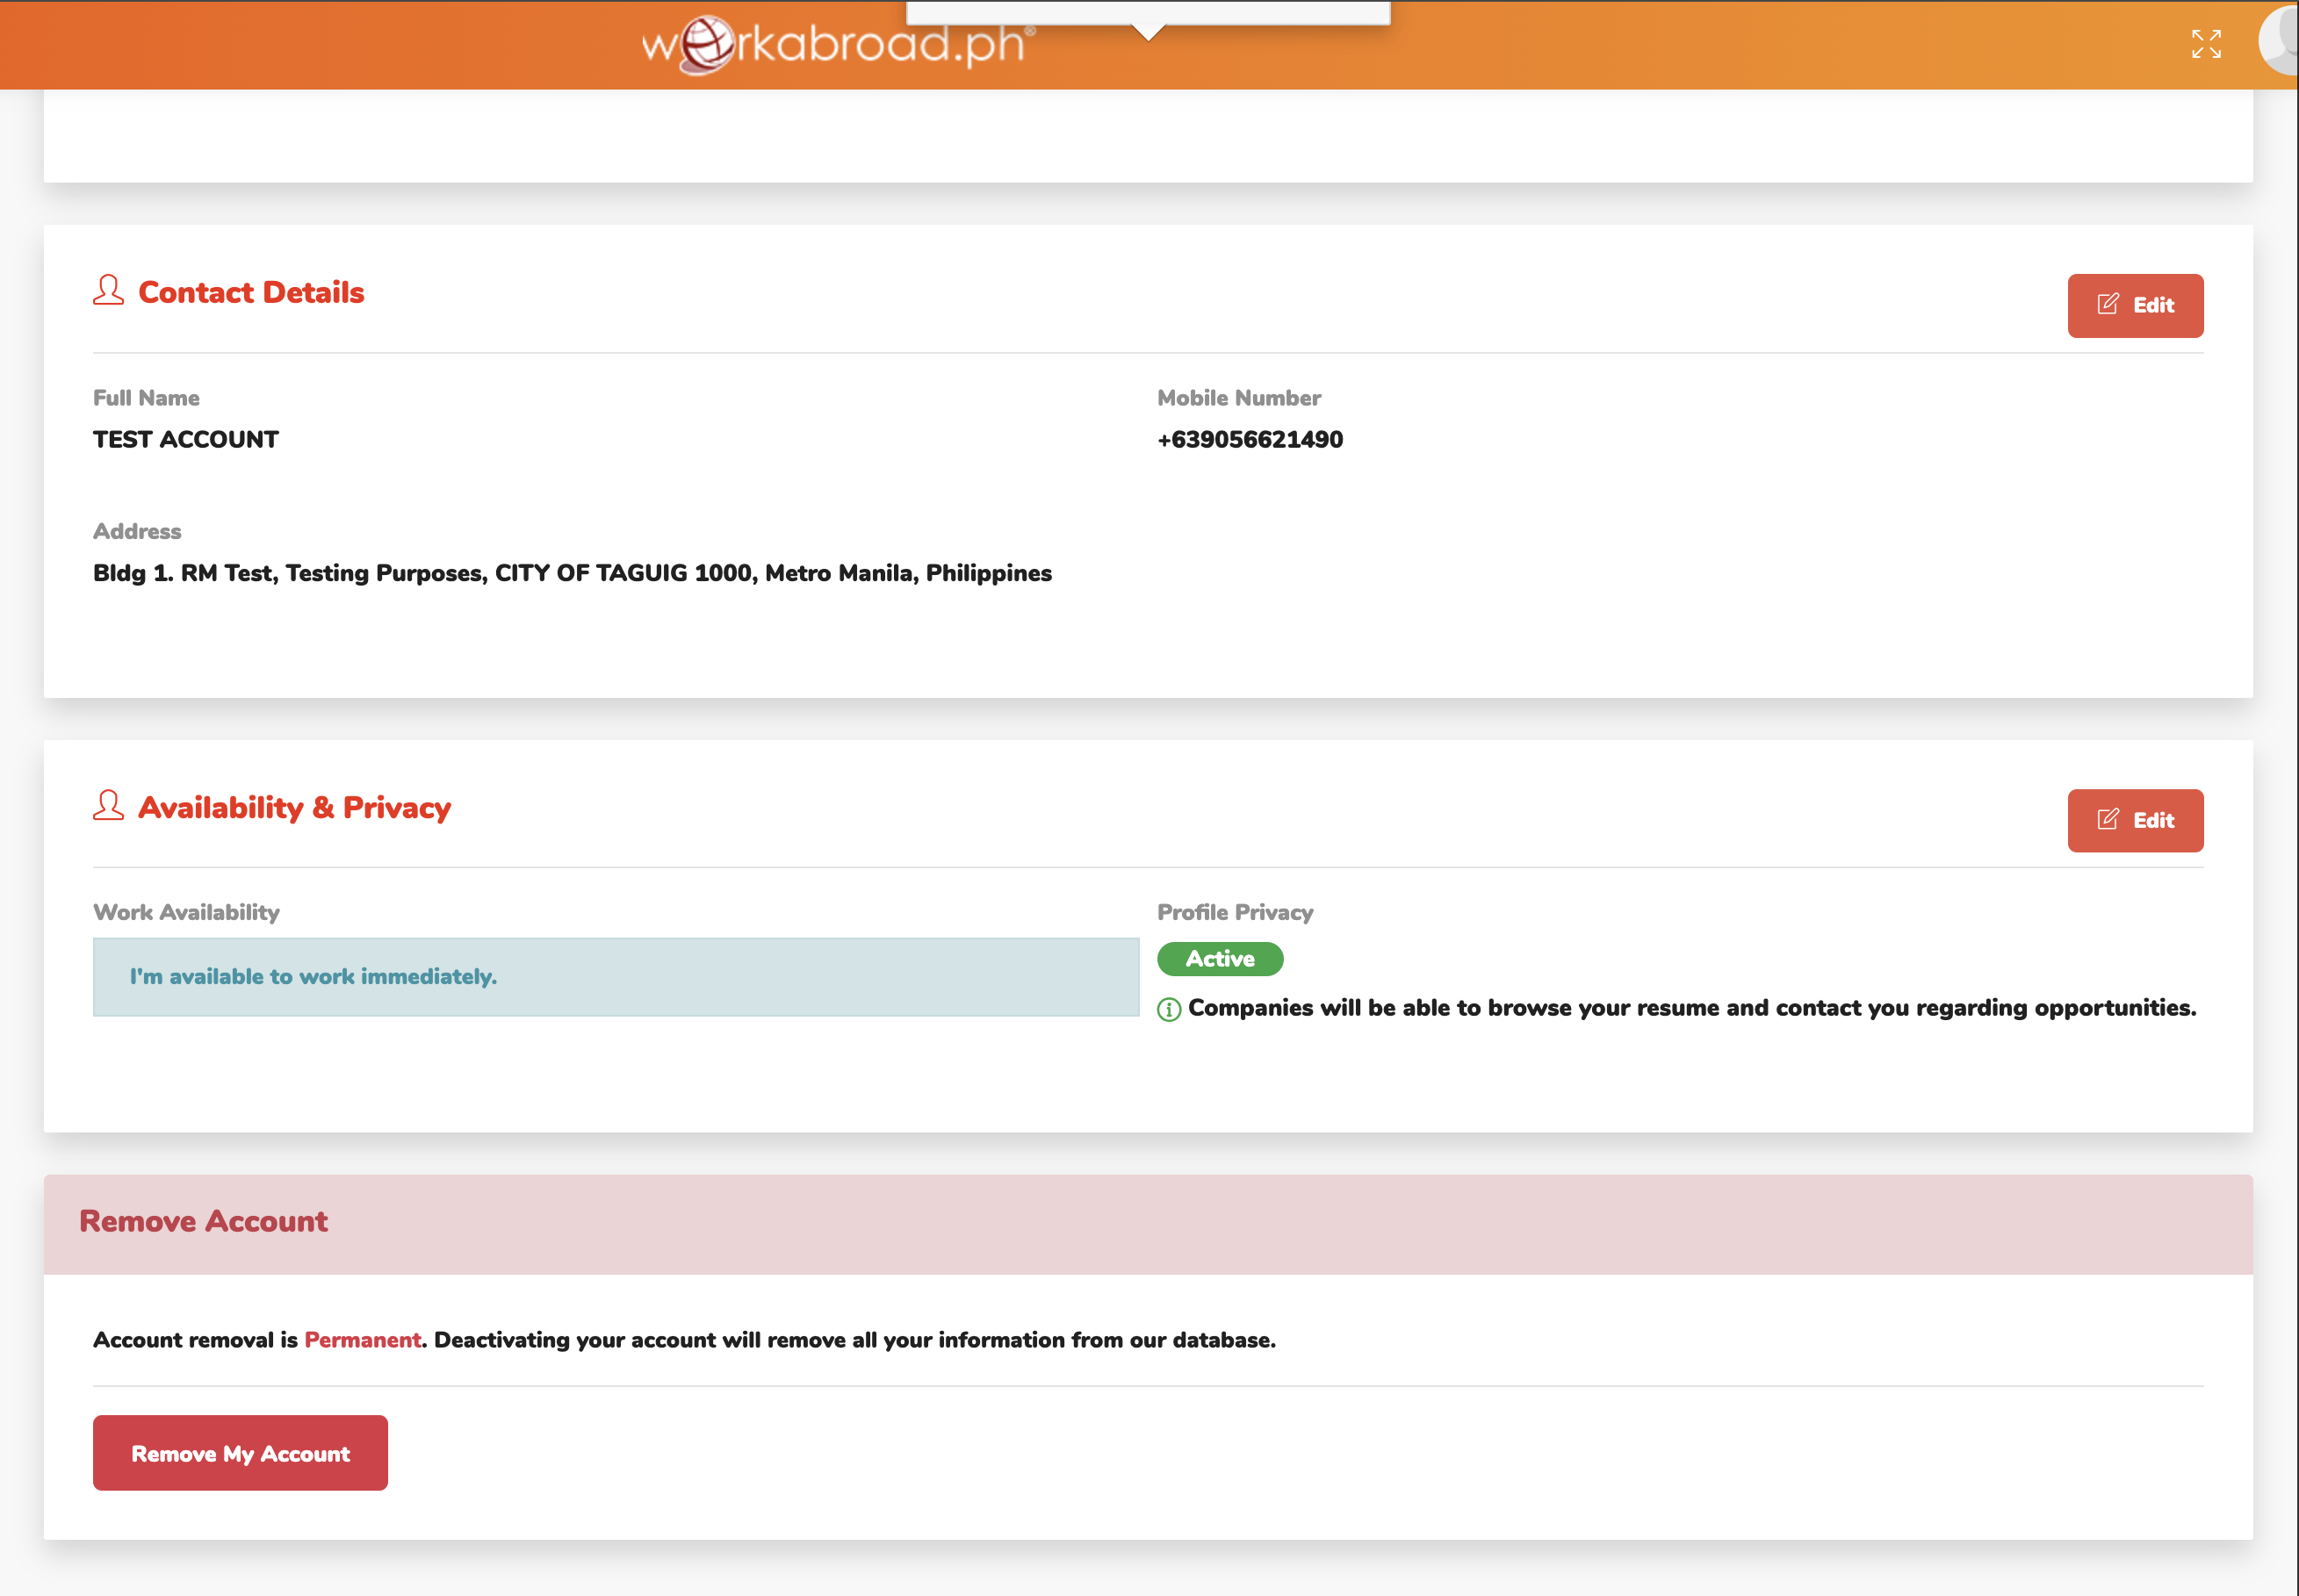
Task: Select the work availability status box
Action: [615, 977]
